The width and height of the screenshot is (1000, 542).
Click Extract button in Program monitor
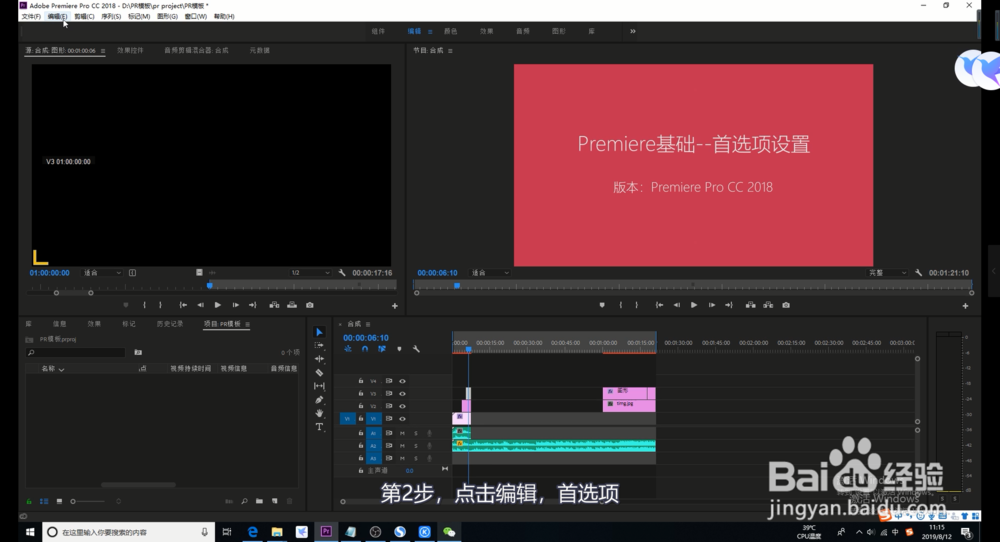pos(768,305)
